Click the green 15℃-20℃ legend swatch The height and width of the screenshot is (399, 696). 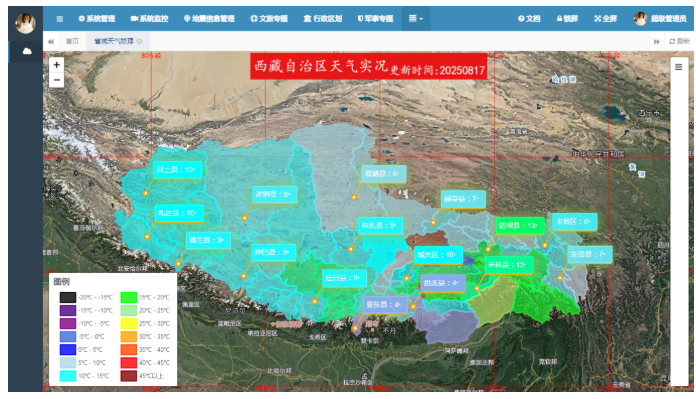coord(129,297)
